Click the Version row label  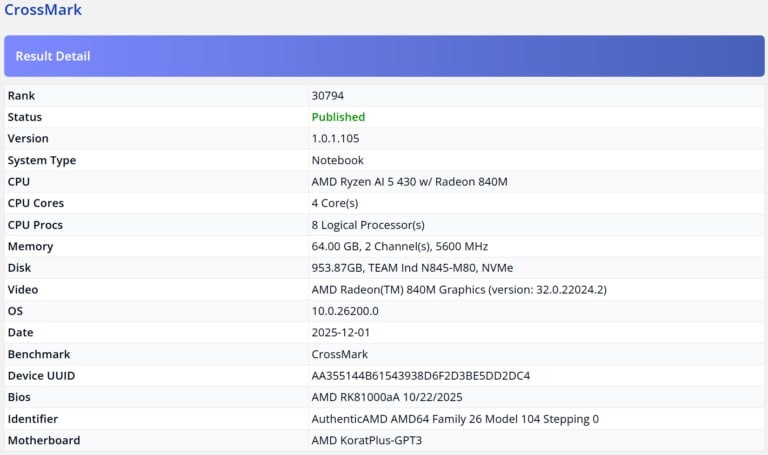pos(28,139)
